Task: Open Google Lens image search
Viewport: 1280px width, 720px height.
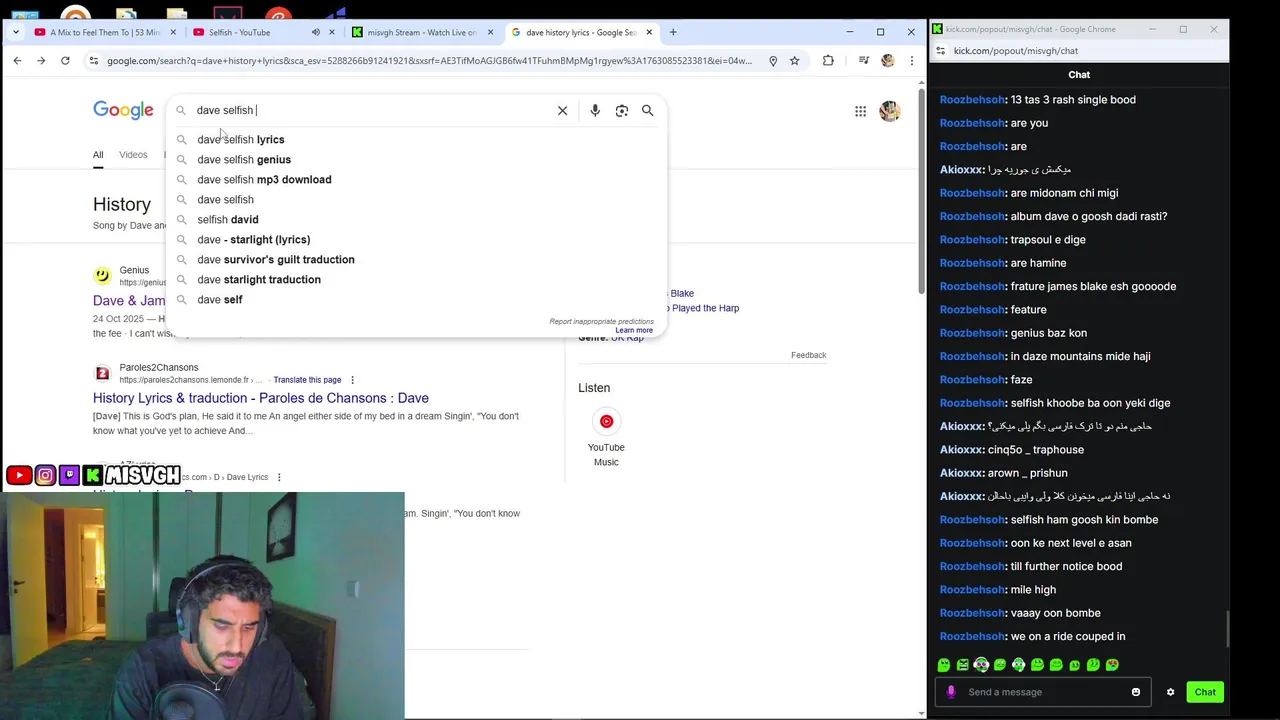Action: (x=622, y=110)
